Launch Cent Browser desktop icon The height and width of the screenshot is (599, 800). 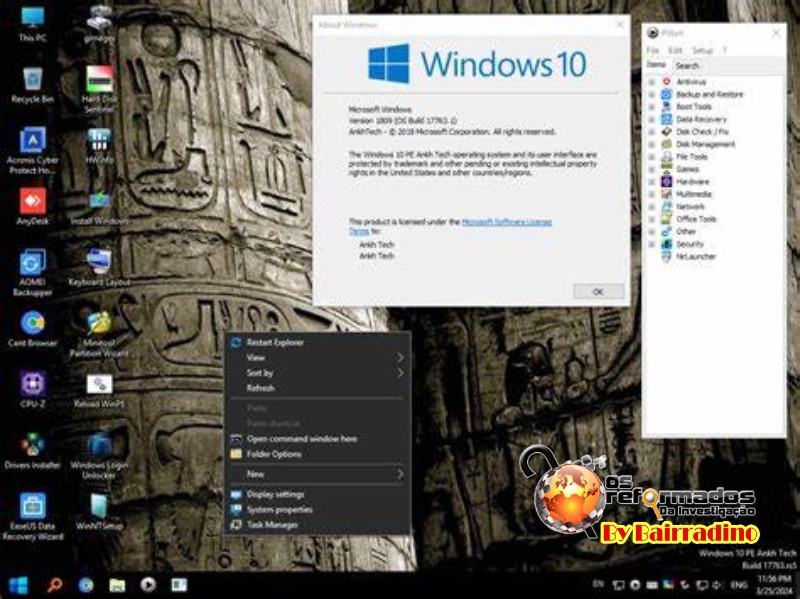point(33,328)
